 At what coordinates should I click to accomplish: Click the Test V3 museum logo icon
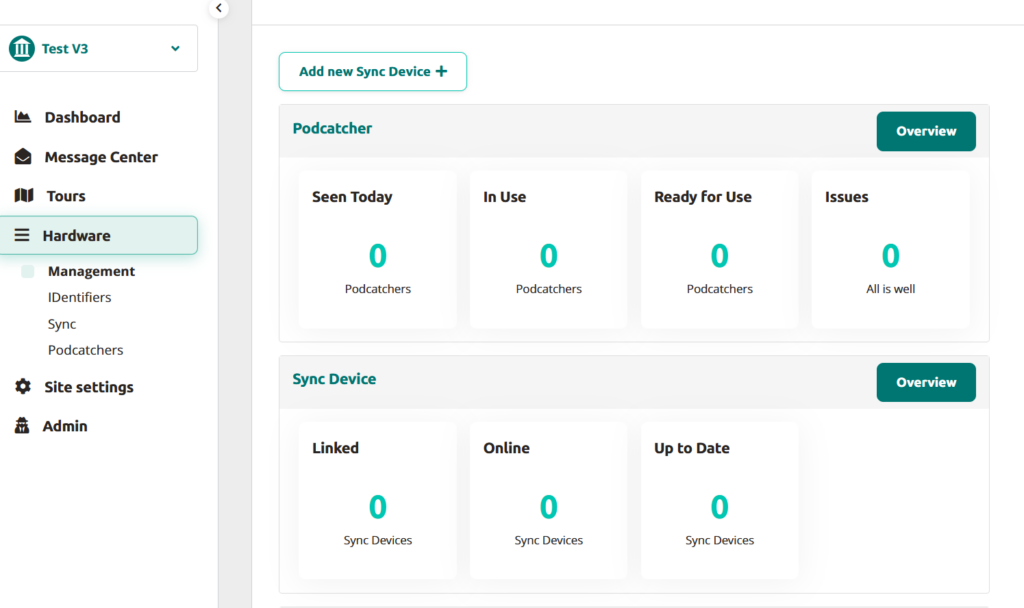pyautogui.click(x=22, y=49)
